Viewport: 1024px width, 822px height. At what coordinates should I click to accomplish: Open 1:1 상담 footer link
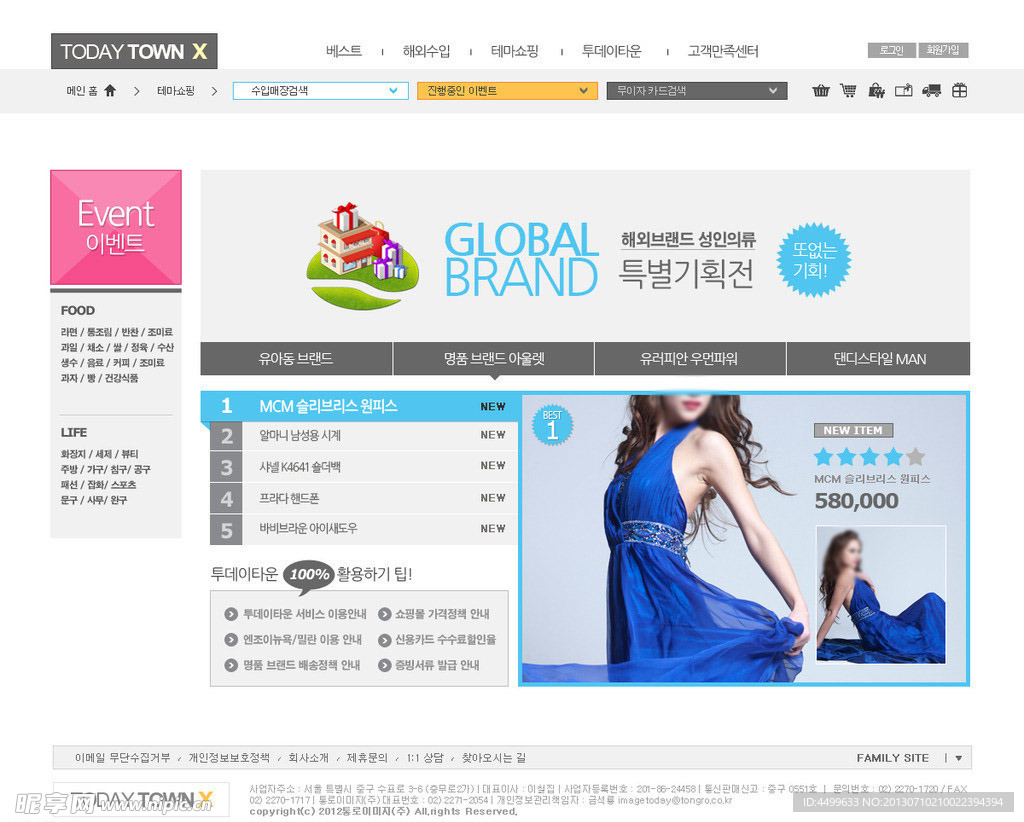(424, 758)
